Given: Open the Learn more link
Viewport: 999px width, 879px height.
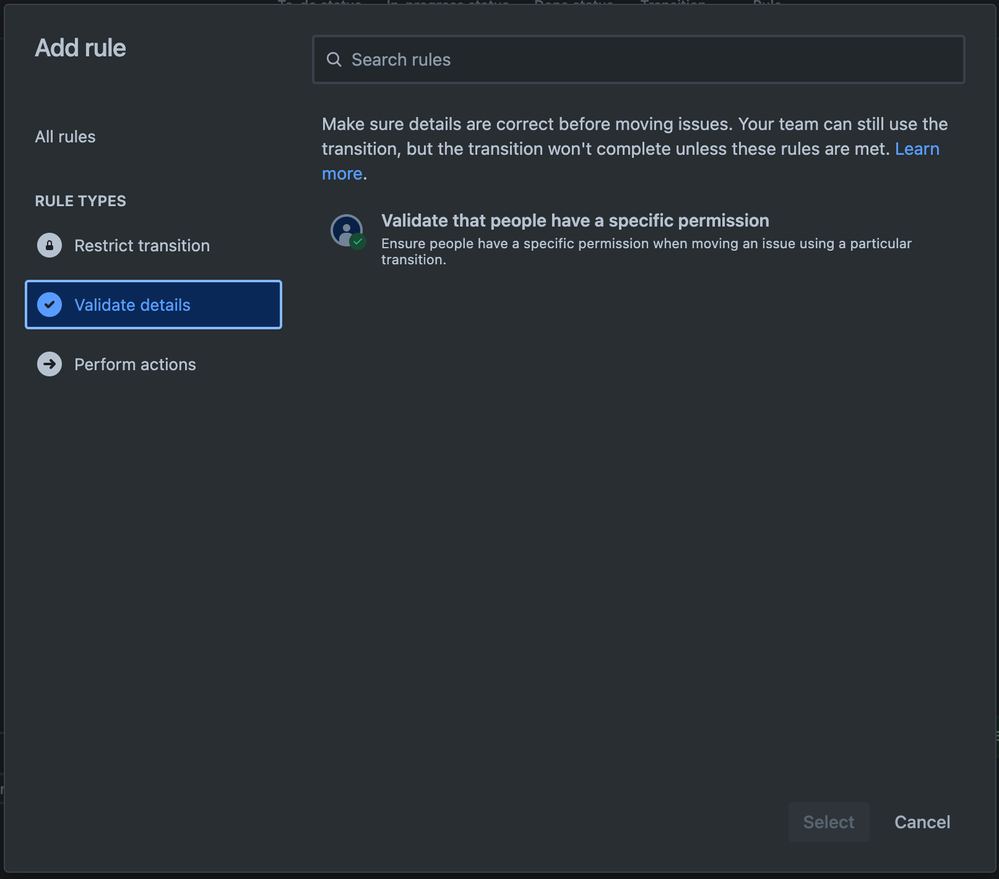Looking at the screenshot, I should pos(917,148).
